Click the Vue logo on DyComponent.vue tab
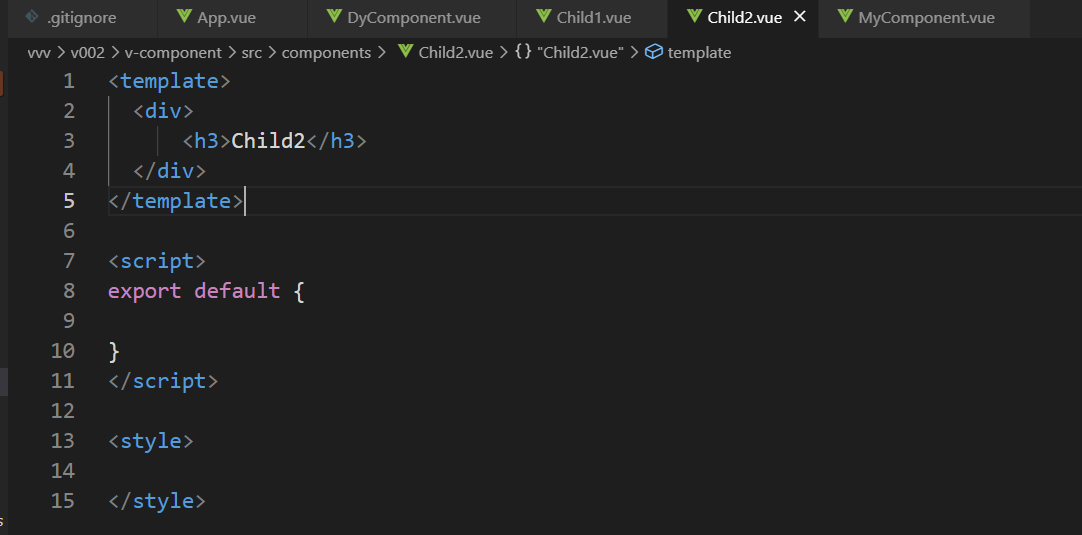The height and width of the screenshot is (535, 1082). pos(334,17)
